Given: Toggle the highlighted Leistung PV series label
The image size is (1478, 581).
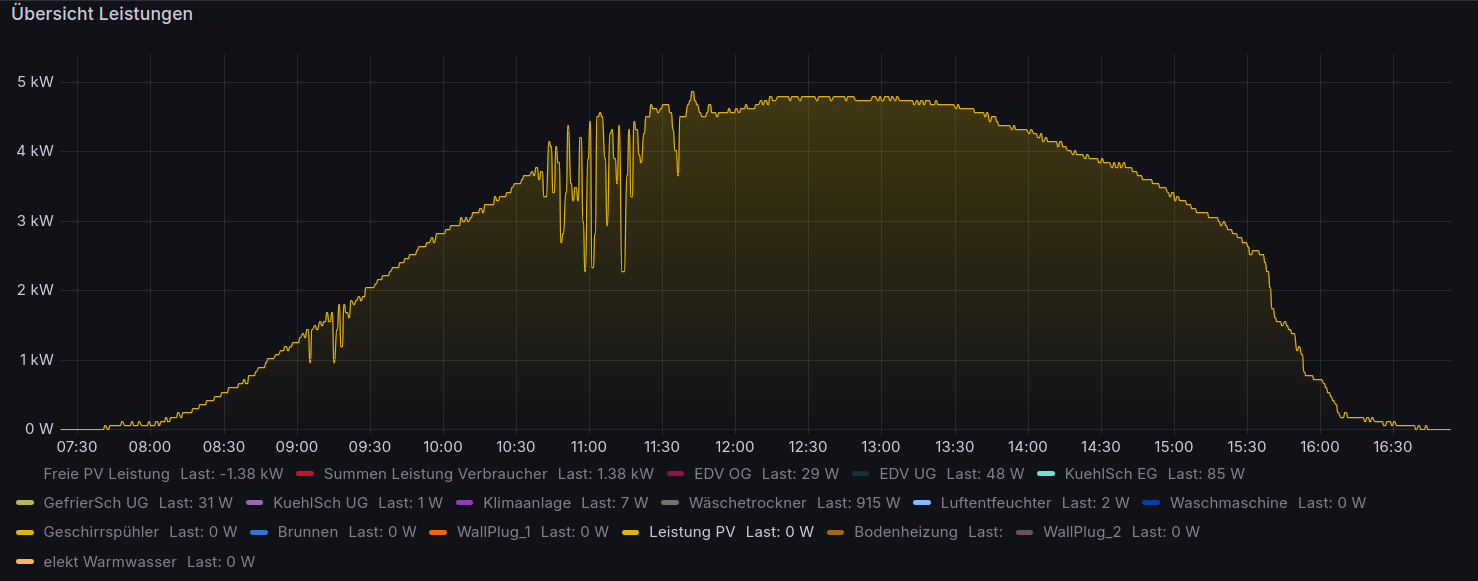Looking at the screenshot, I should [x=692, y=532].
